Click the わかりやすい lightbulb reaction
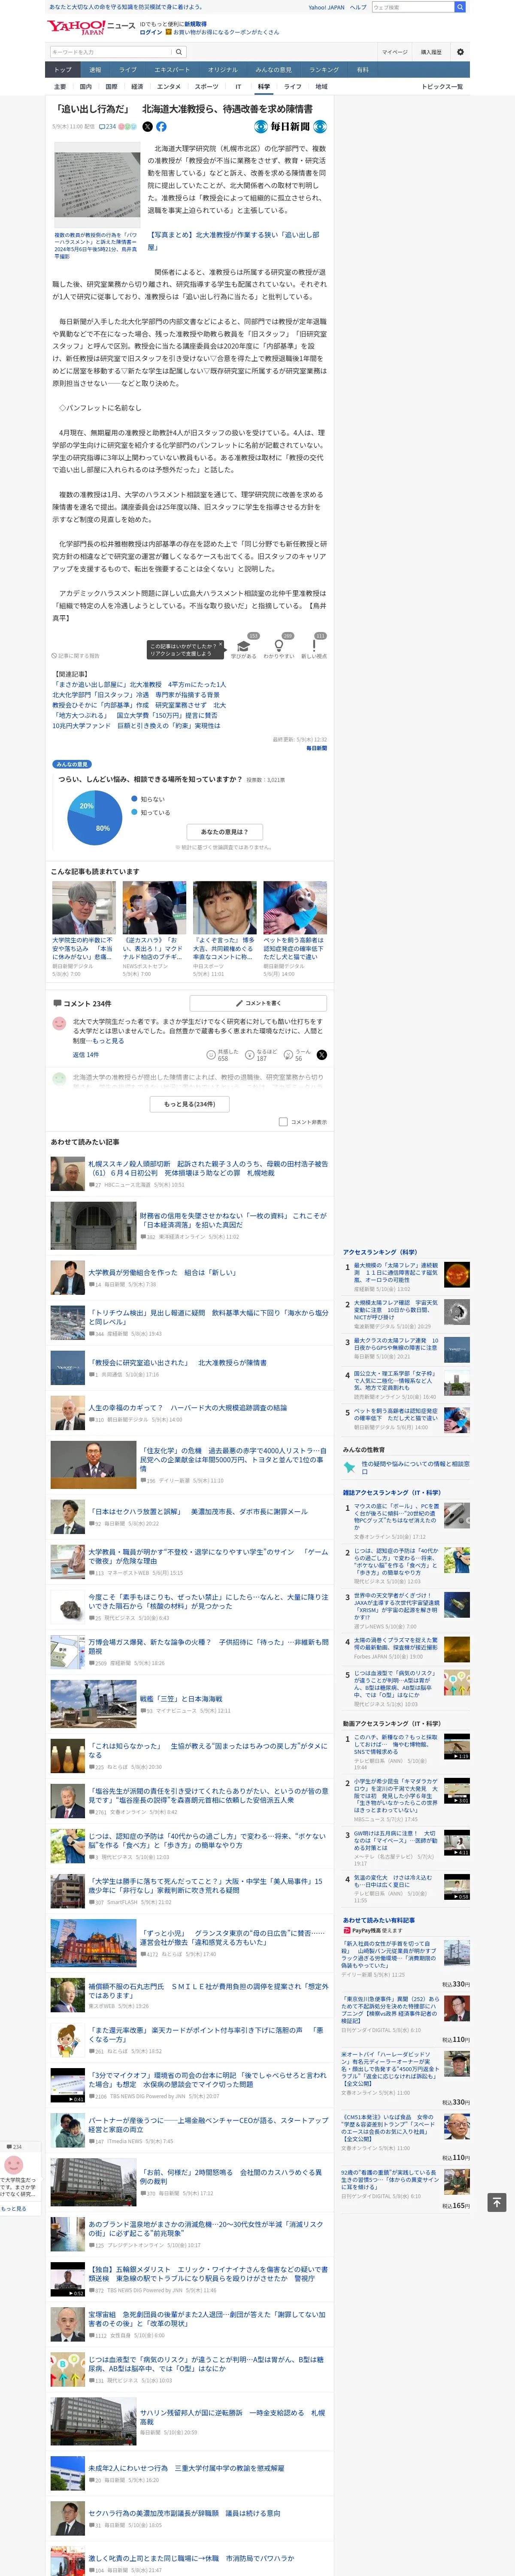This screenshot has width=515, height=2576. (279, 648)
